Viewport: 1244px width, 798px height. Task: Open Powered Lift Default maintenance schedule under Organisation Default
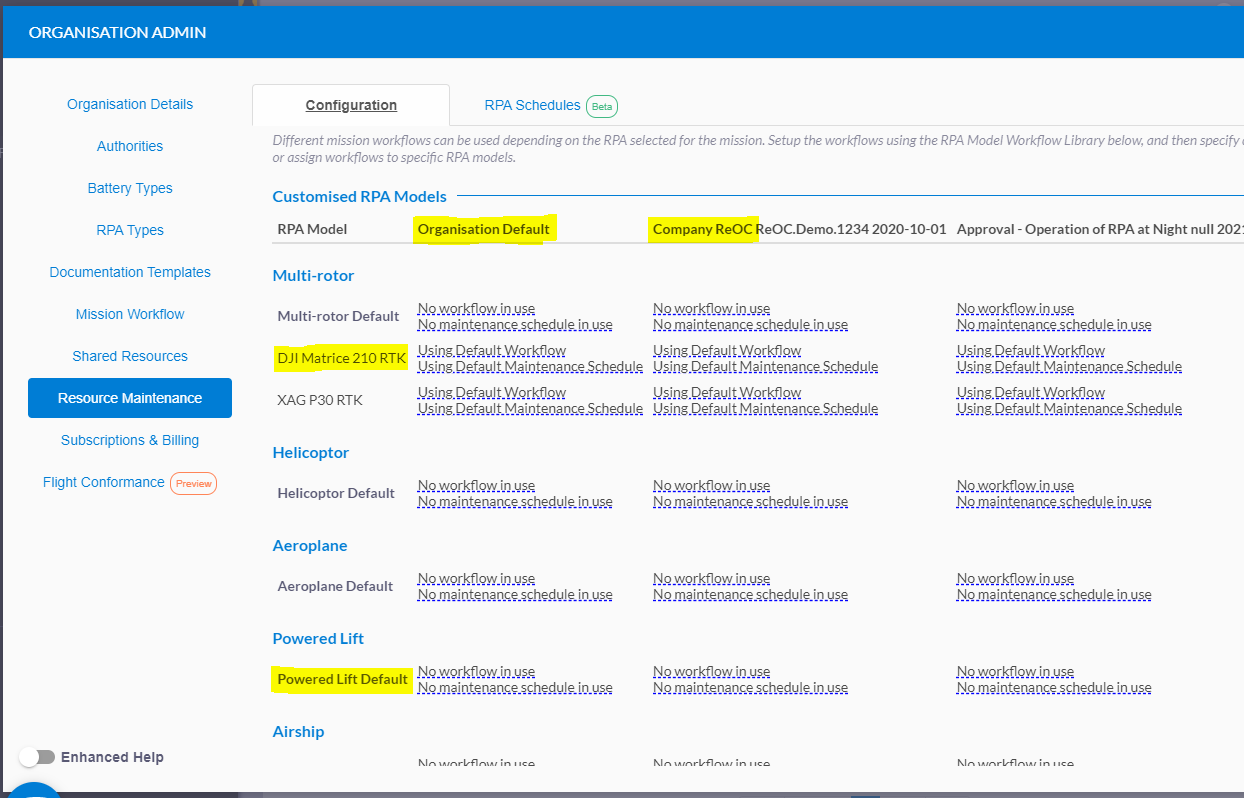515,687
